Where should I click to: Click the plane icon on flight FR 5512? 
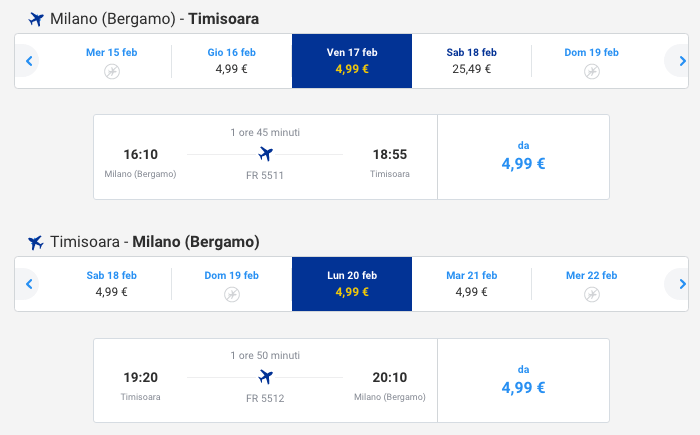tap(265, 377)
